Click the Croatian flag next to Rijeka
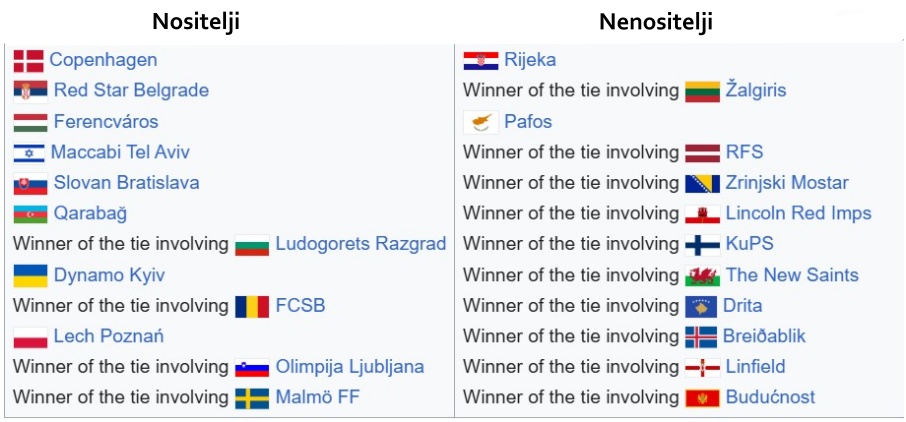The image size is (906, 422). [x=481, y=61]
